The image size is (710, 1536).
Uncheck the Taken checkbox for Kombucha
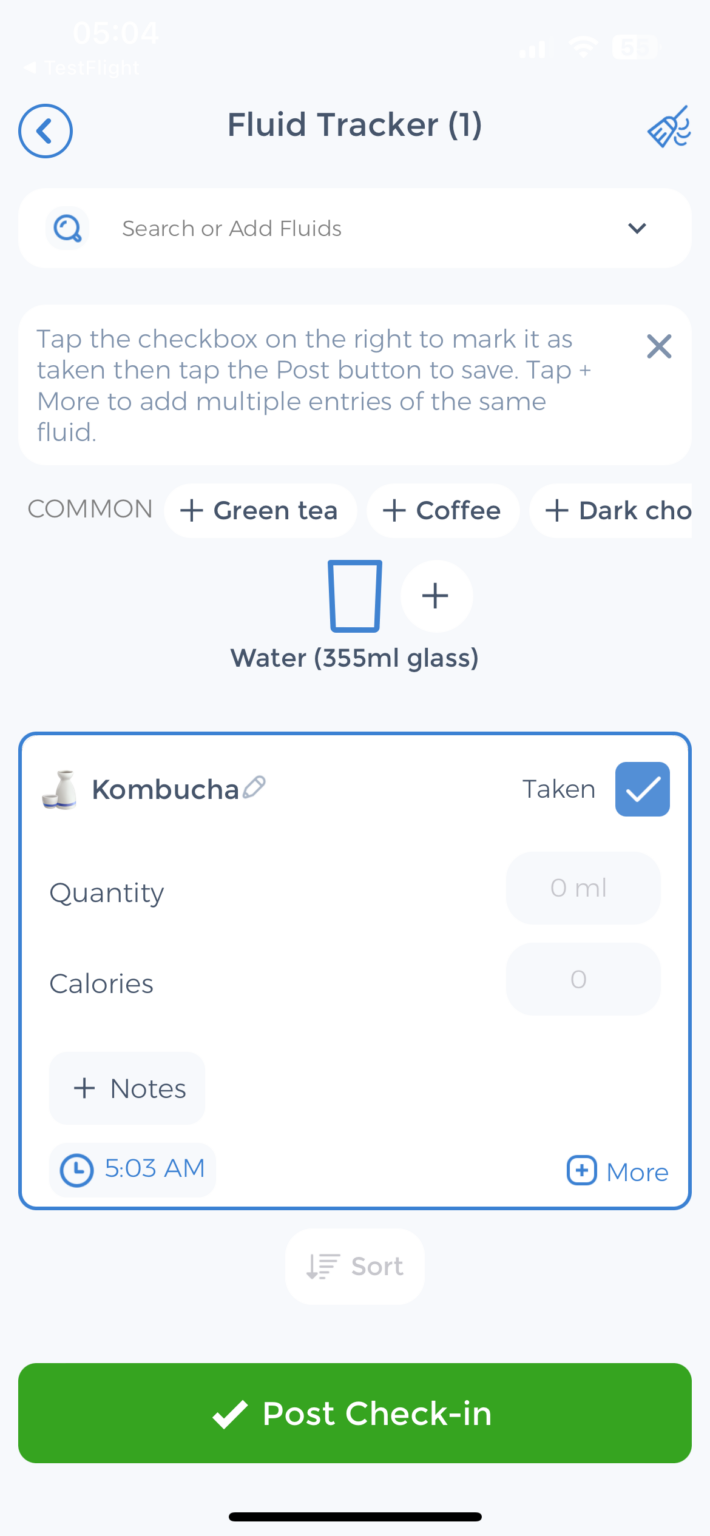tap(642, 789)
